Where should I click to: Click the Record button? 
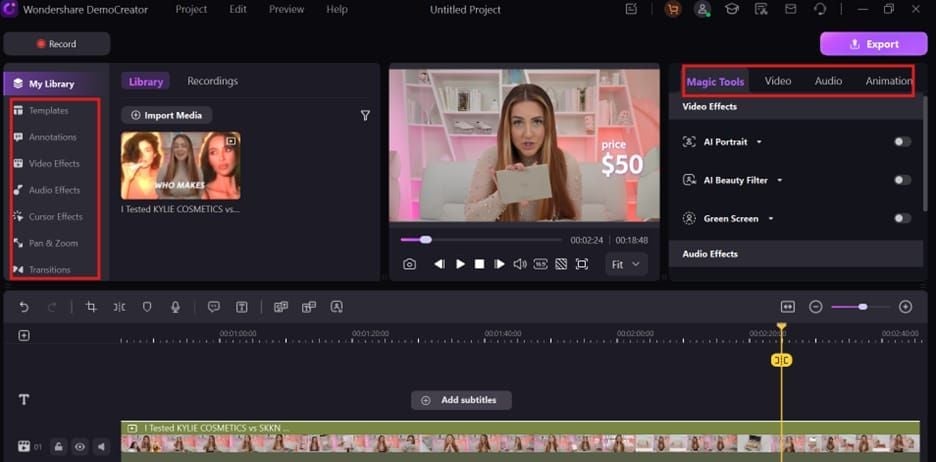click(x=57, y=44)
